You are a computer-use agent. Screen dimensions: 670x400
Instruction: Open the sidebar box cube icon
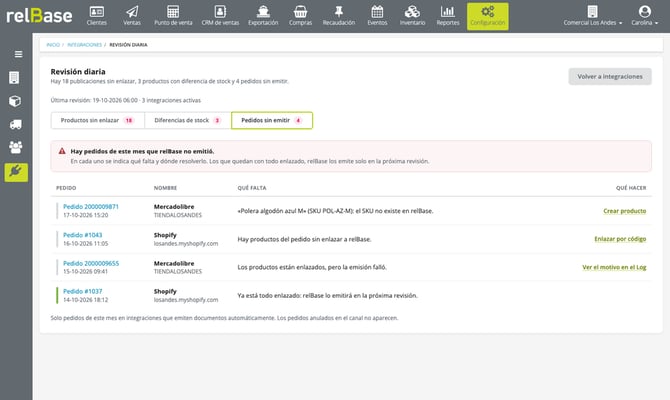(15, 101)
